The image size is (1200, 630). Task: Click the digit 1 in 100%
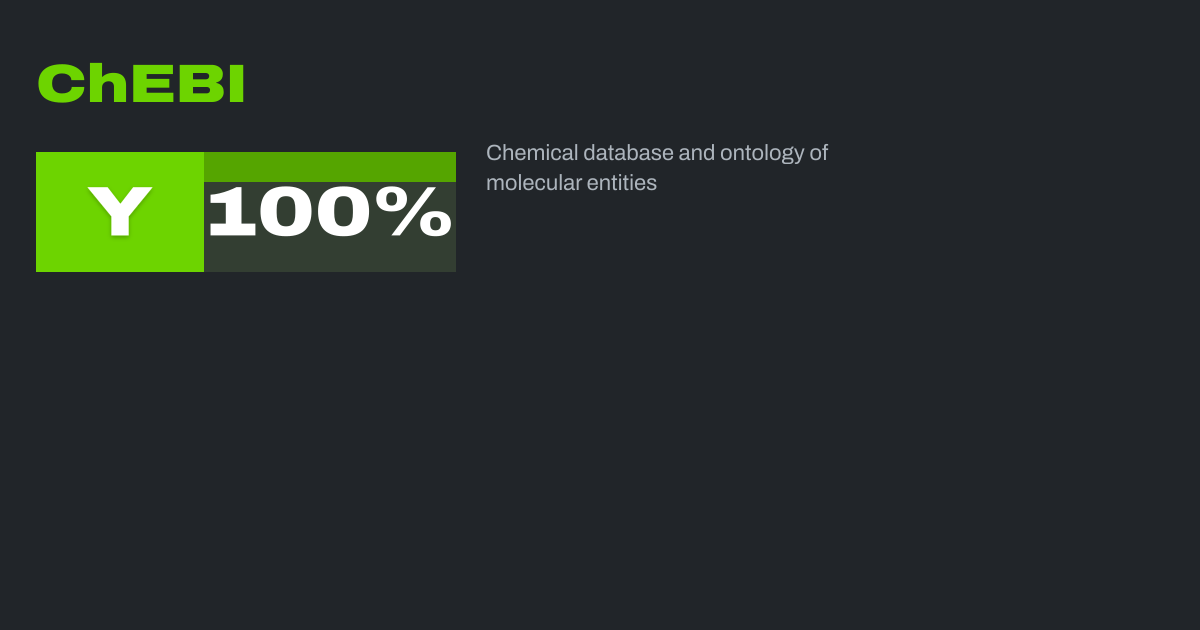click(230, 212)
